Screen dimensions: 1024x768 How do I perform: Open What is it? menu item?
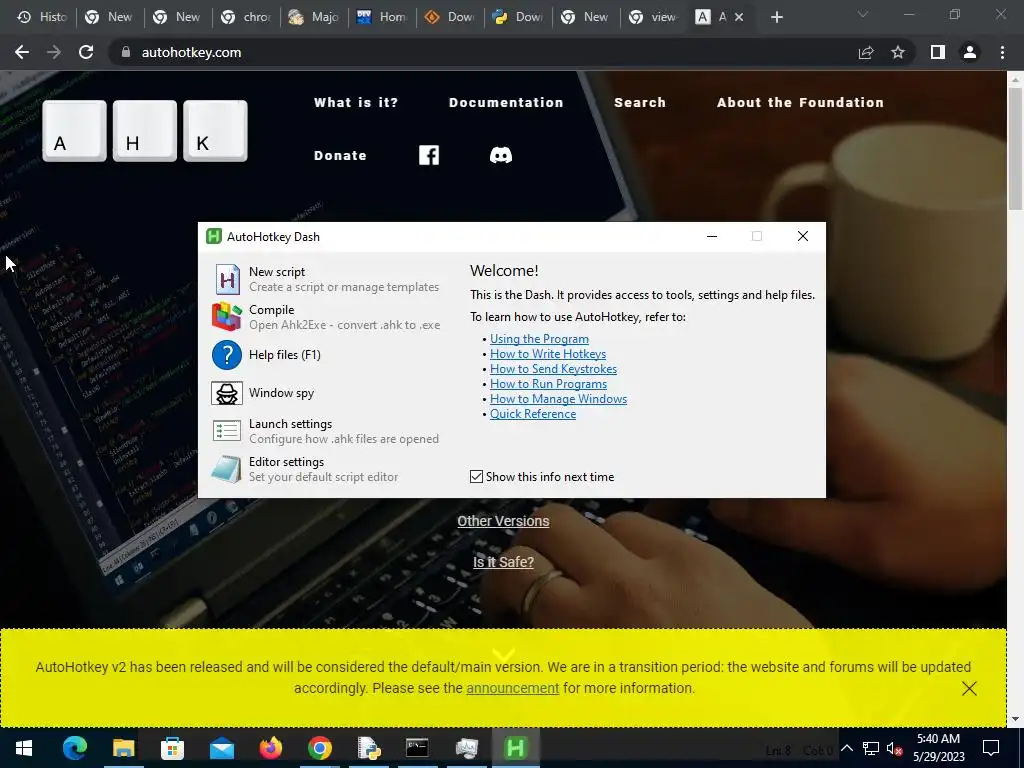click(356, 103)
